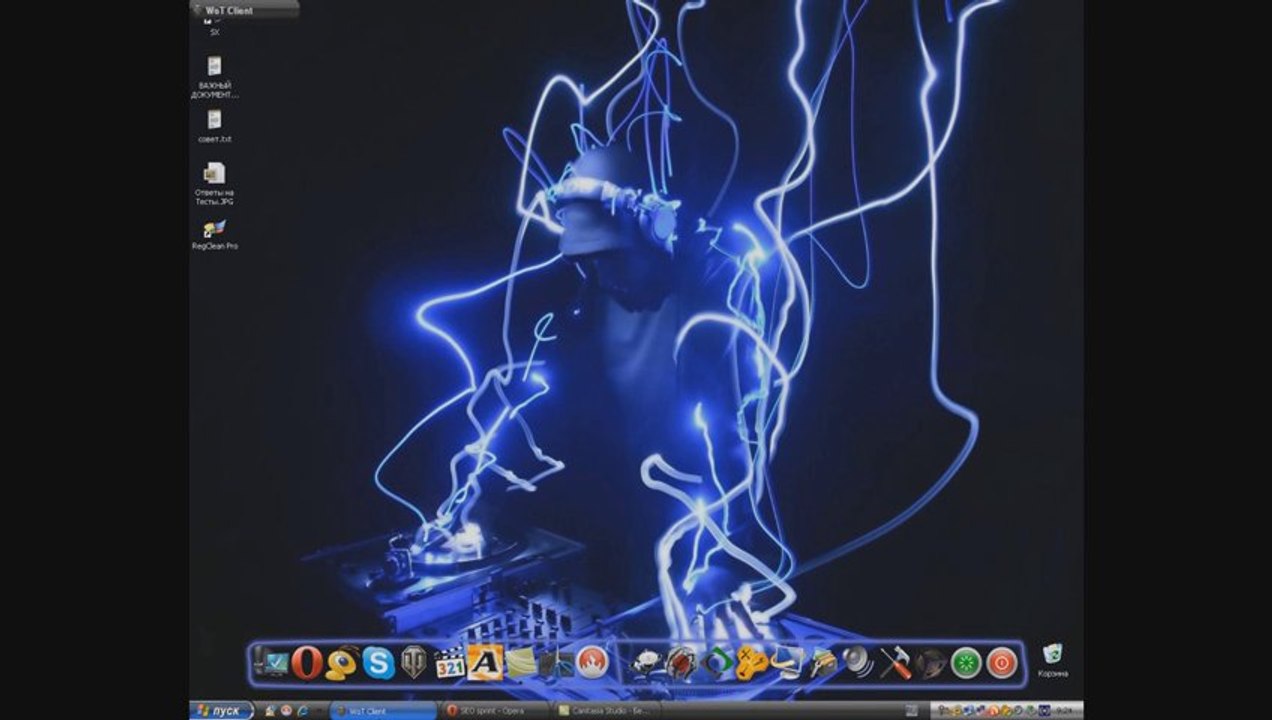
Task: Select the Ответы на Тесты.JPG file
Action: (x=214, y=183)
